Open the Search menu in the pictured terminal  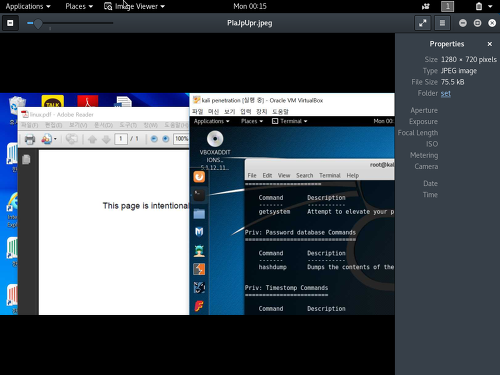click(x=304, y=175)
